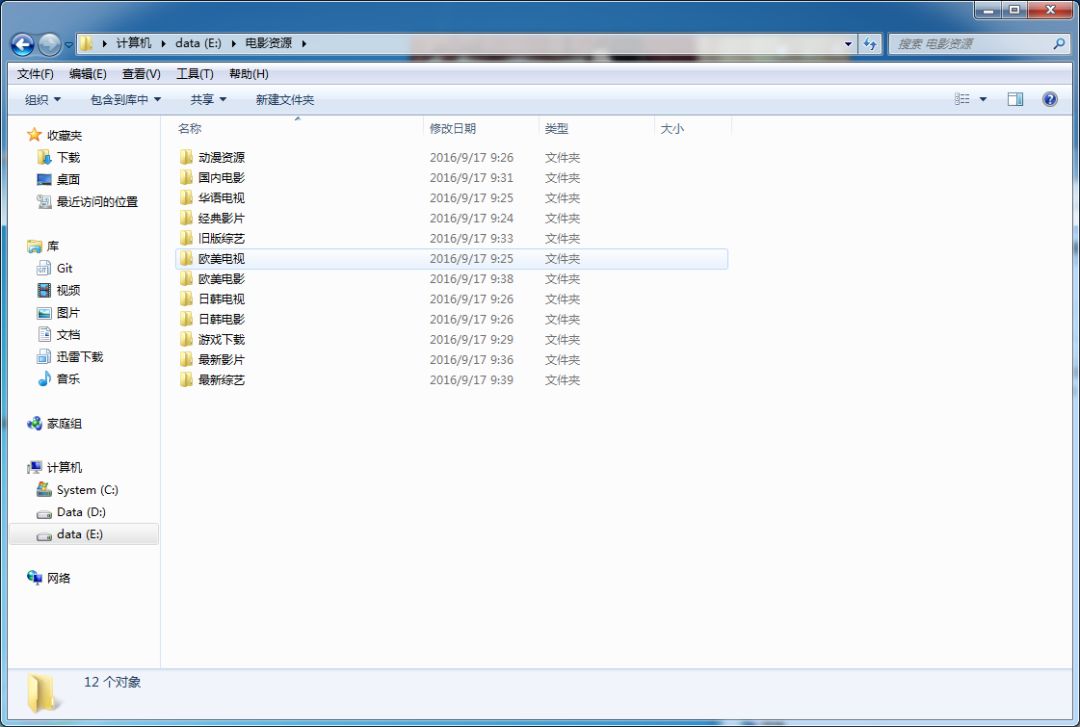Image resolution: width=1080 pixels, height=727 pixels.
Task: Select 电影资源 in the address breadcrumb
Action: pos(269,43)
